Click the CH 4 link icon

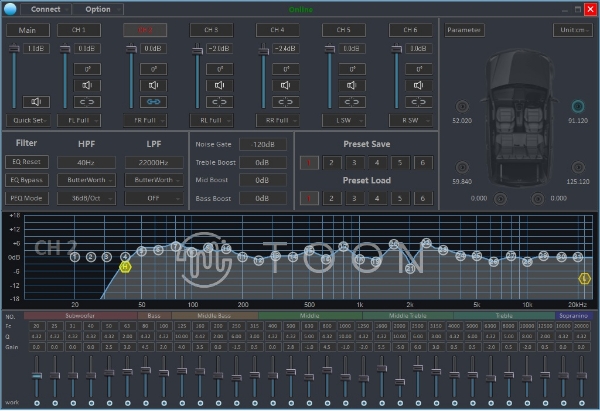tap(286, 101)
